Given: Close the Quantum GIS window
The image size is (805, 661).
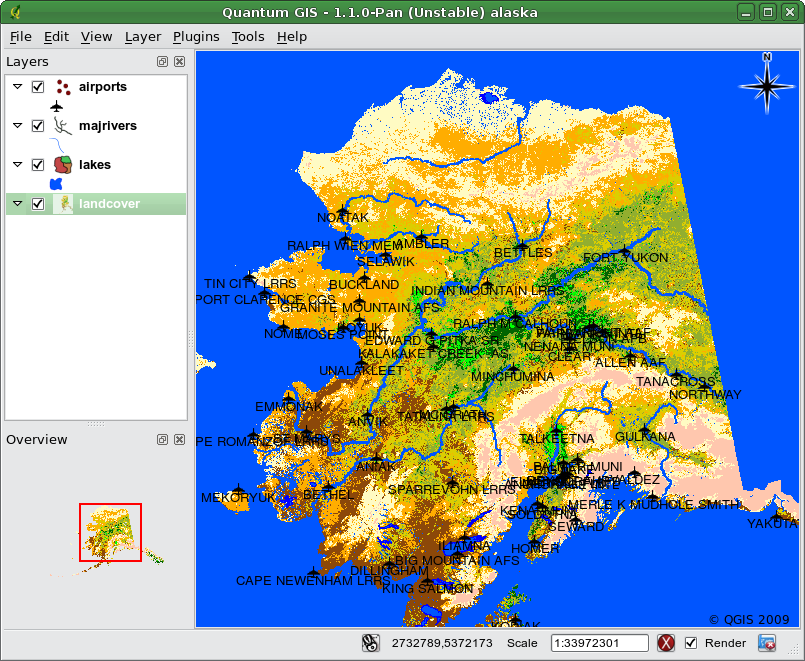Looking at the screenshot, I should click(x=790, y=12).
